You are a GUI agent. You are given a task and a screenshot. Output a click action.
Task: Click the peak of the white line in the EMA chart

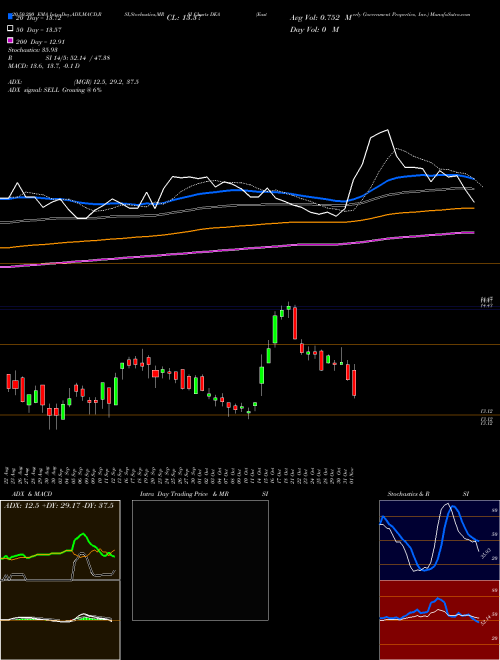[387, 130]
